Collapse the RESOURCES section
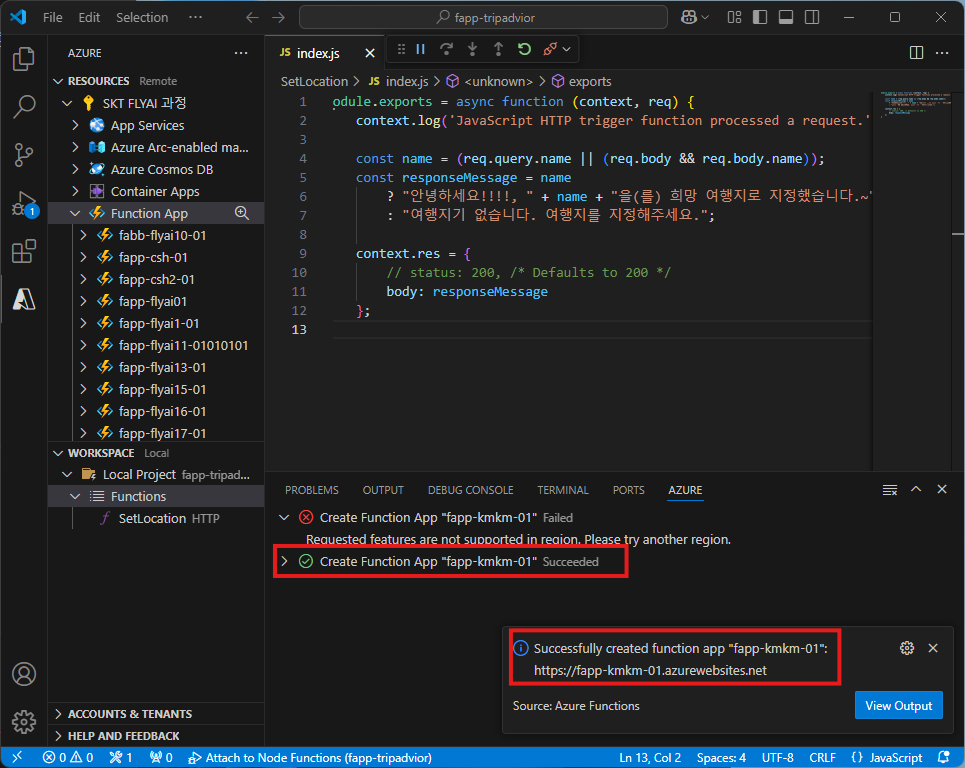This screenshot has height=768, width=965. click(58, 81)
